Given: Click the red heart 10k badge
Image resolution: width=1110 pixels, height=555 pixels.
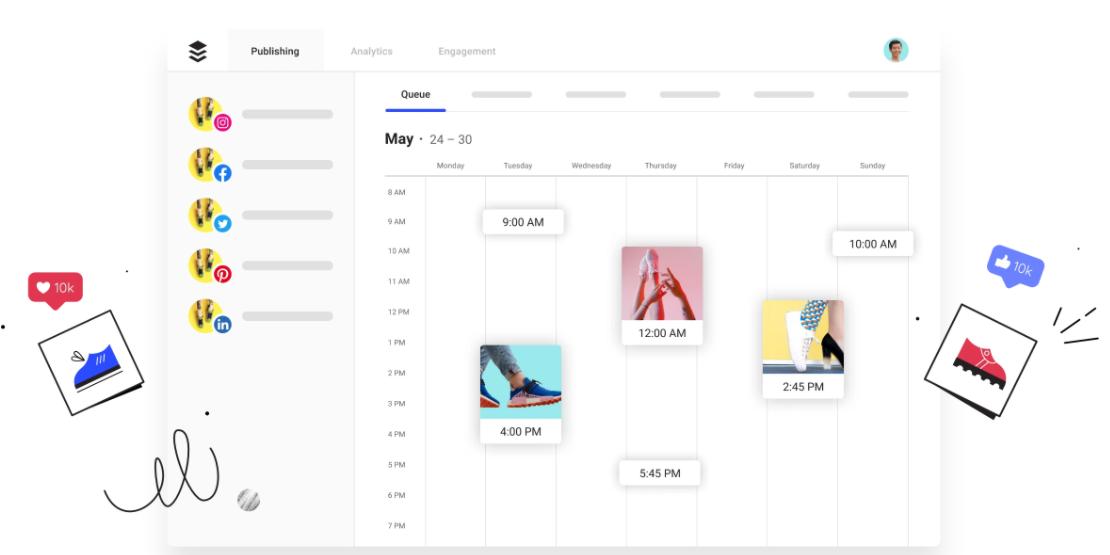Looking at the screenshot, I should (x=55, y=288).
